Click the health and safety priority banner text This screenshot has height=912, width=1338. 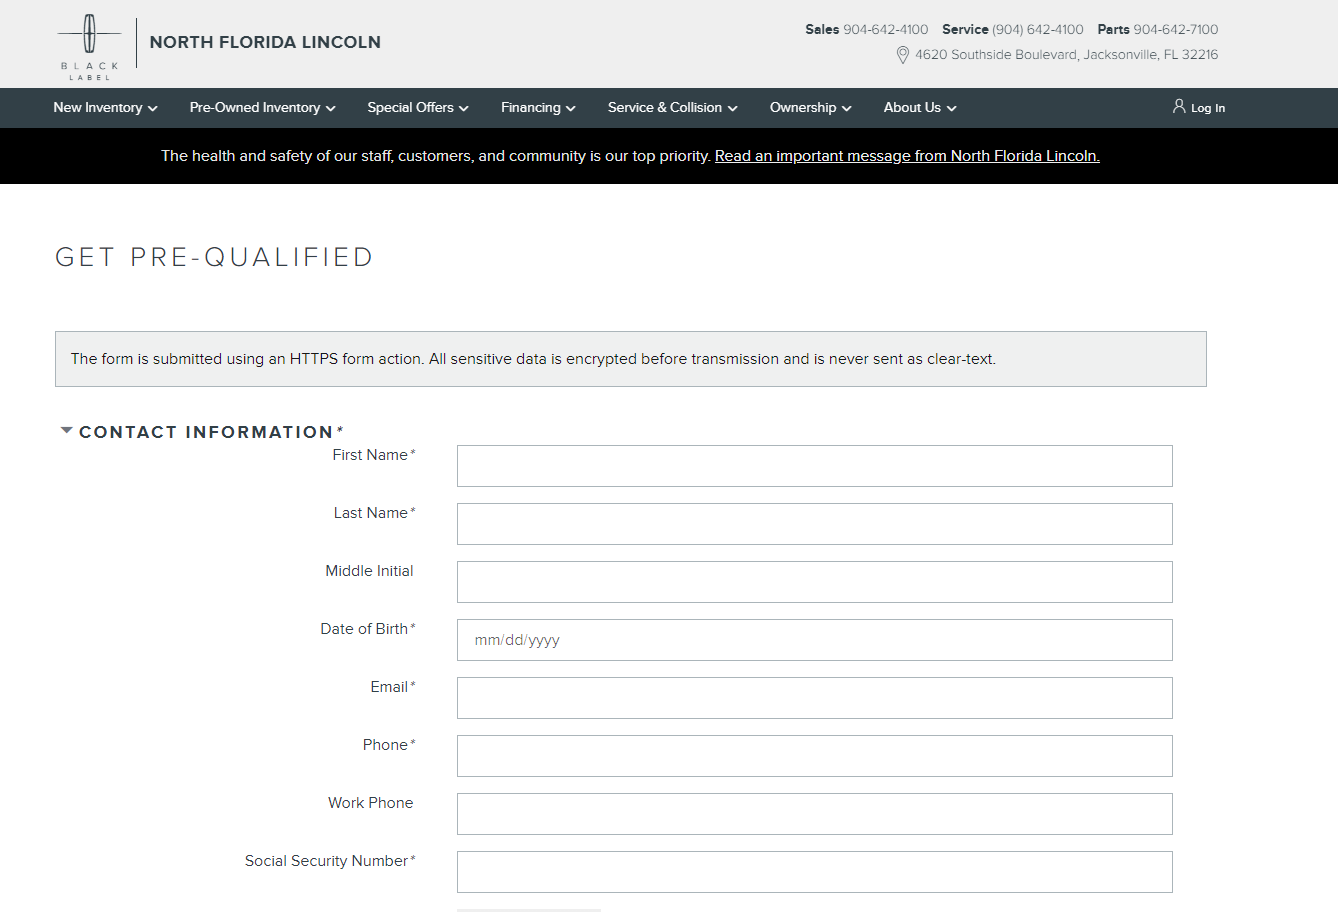click(436, 156)
